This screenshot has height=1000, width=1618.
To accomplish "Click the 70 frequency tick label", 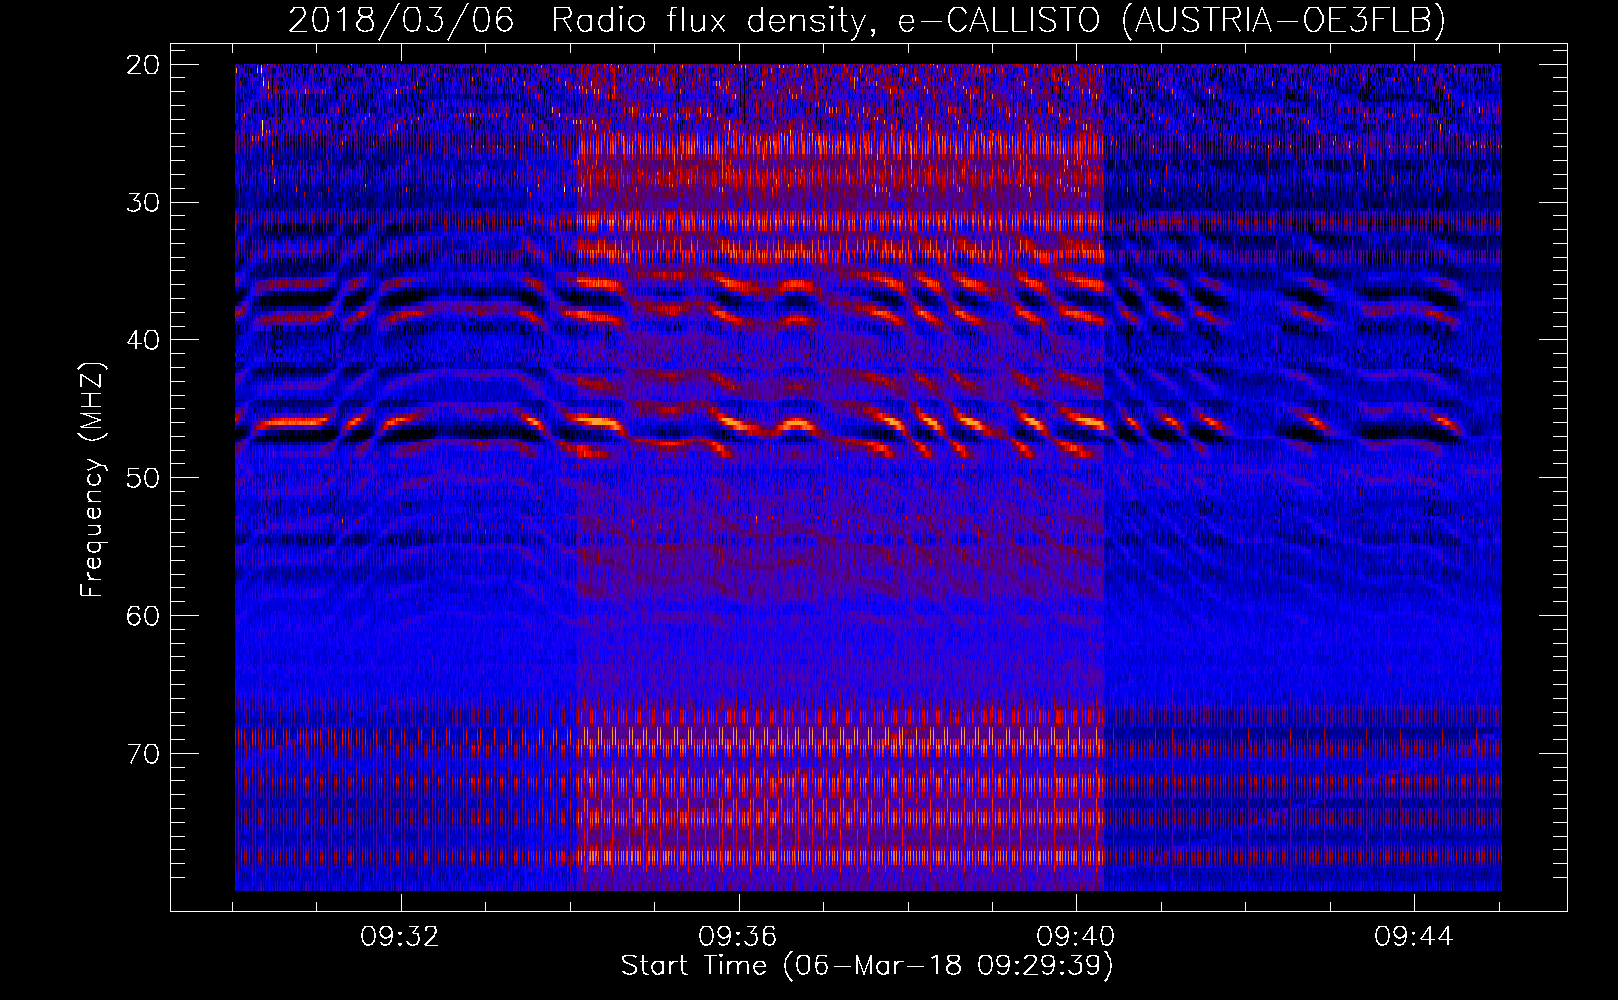I will 144,753.
